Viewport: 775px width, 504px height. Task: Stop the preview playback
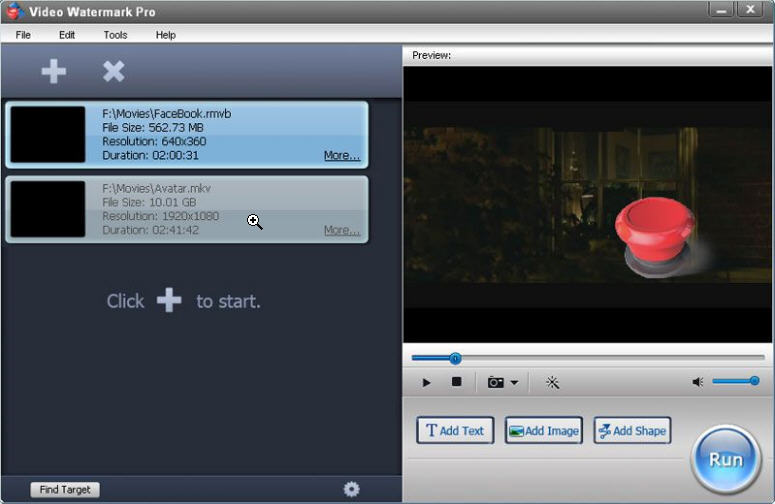pyautogui.click(x=456, y=382)
